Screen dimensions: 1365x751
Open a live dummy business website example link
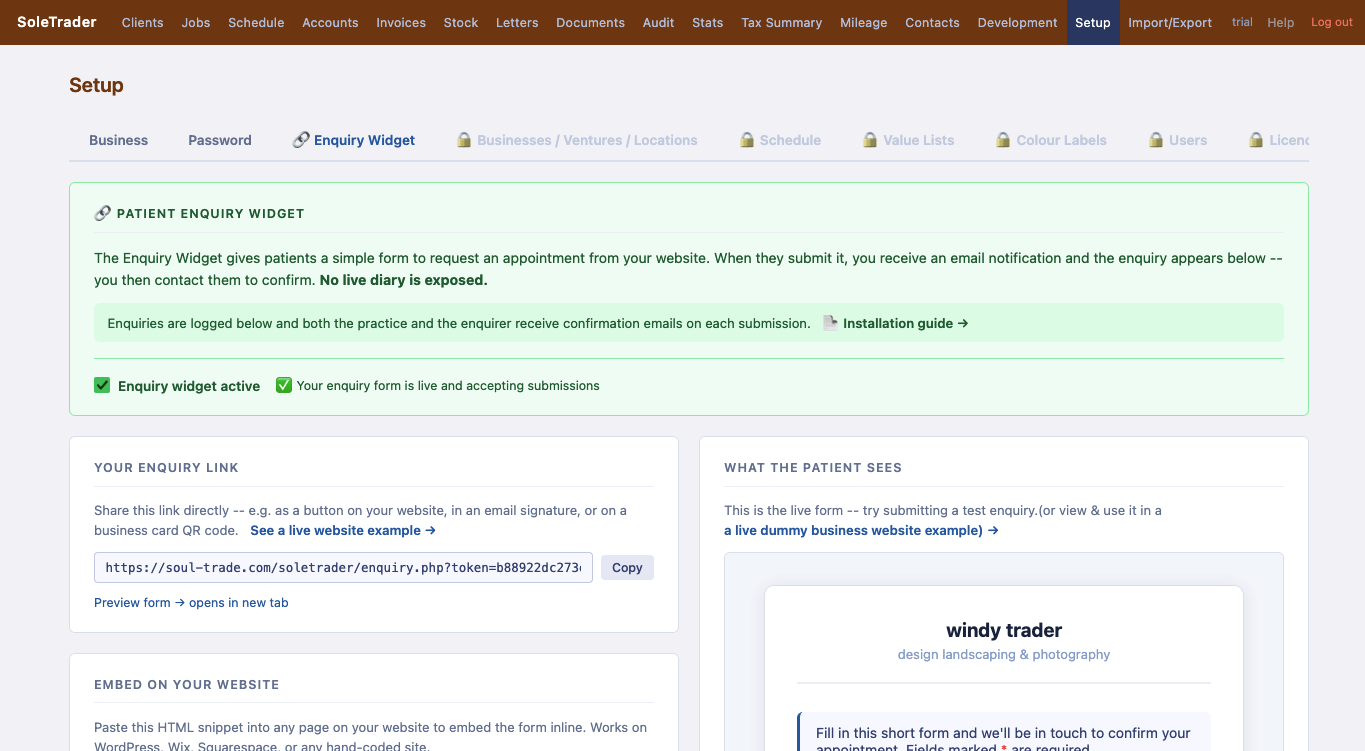coord(861,530)
